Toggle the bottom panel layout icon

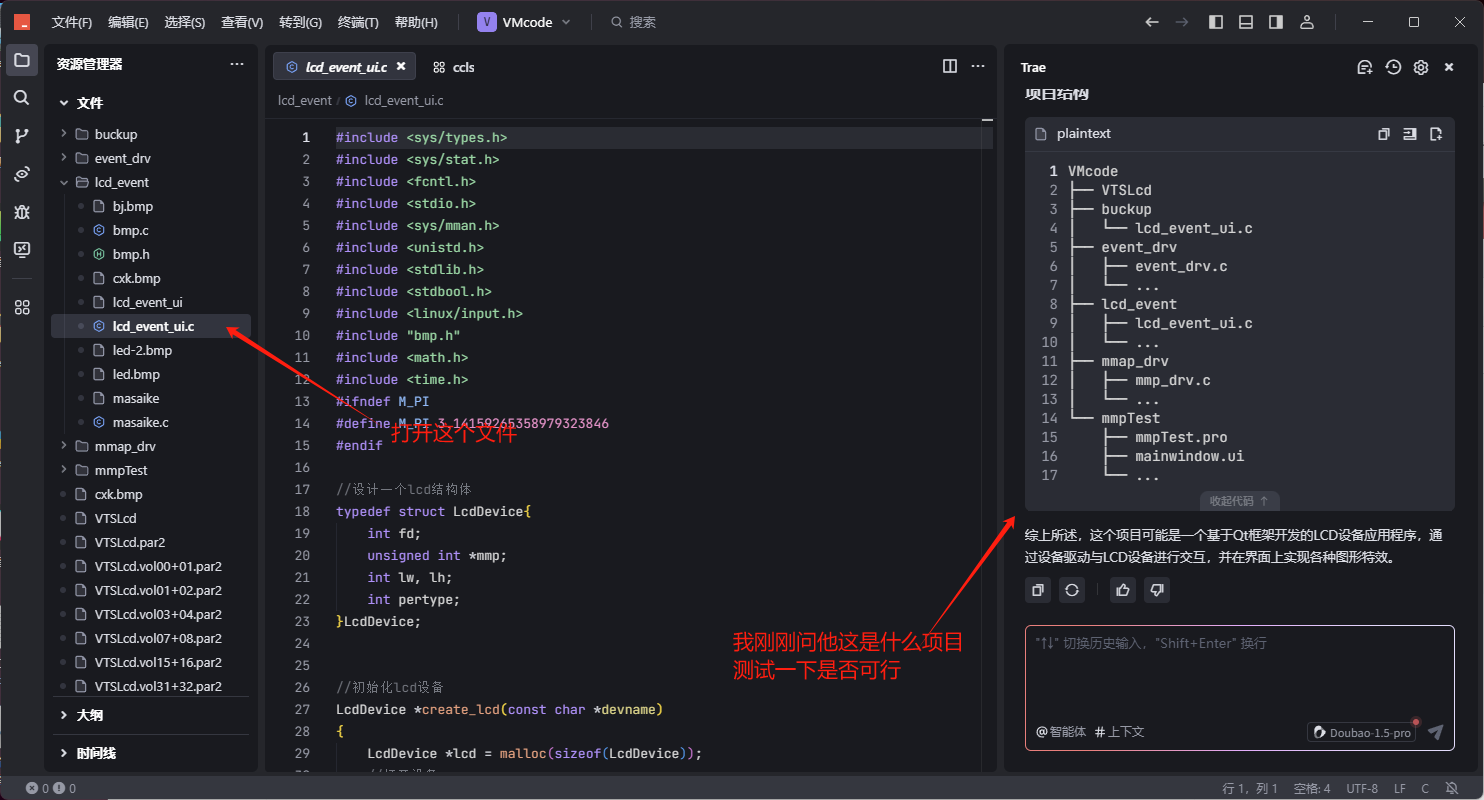coord(1246,22)
